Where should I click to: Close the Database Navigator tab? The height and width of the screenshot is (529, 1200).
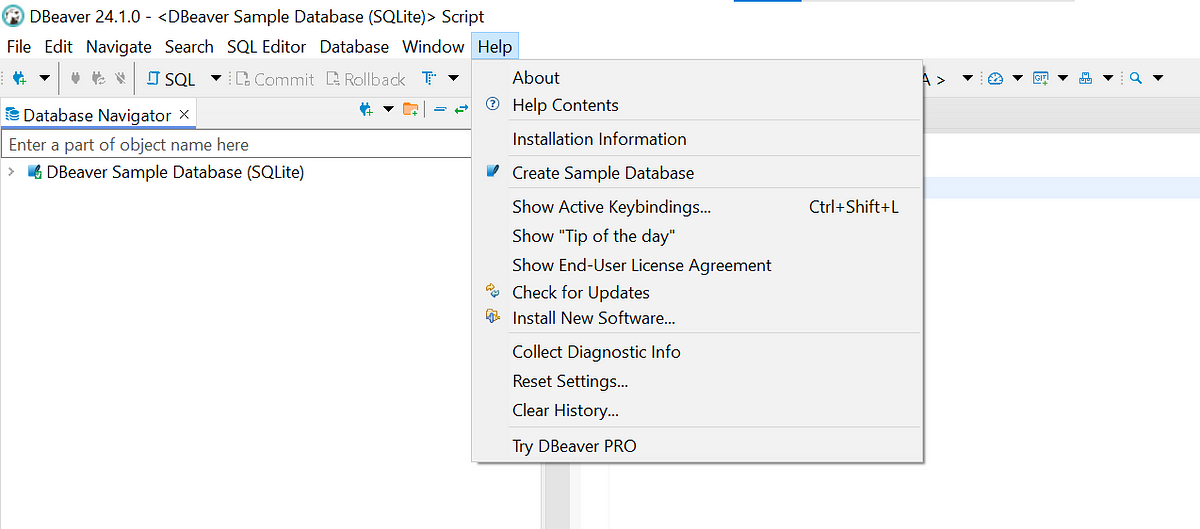tap(184, 114)
